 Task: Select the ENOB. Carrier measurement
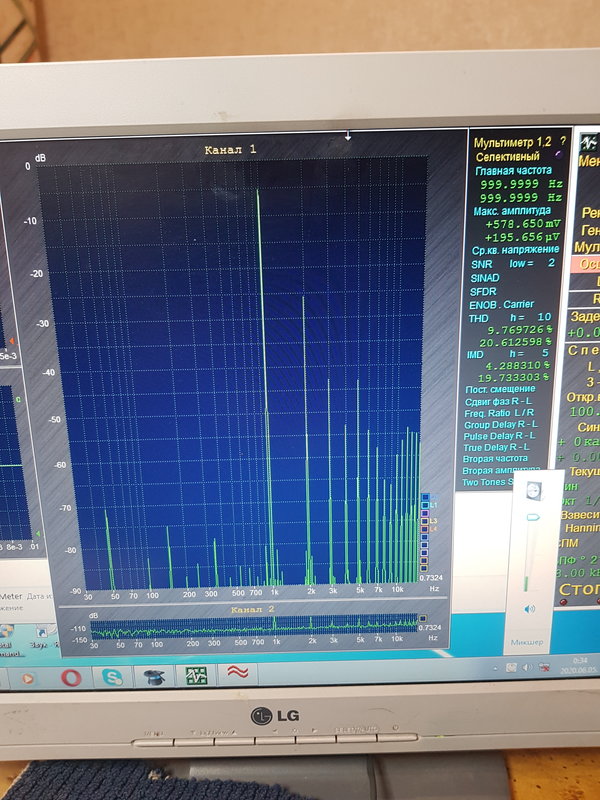tap(501, 304)
